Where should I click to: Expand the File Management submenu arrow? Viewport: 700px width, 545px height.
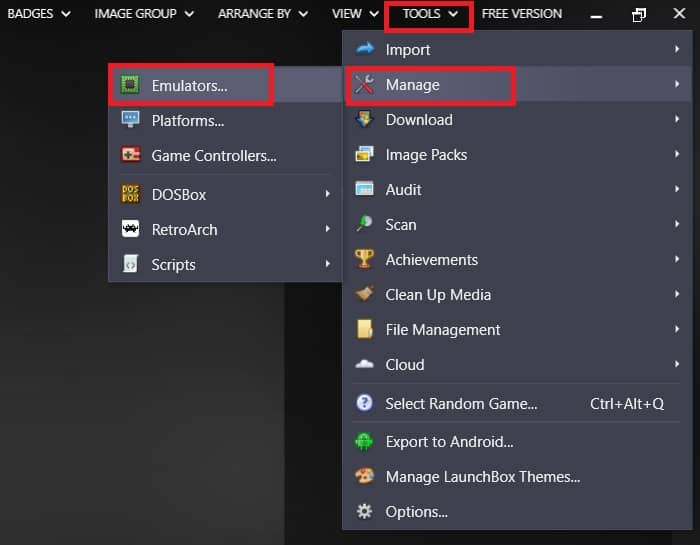point(677,329)
